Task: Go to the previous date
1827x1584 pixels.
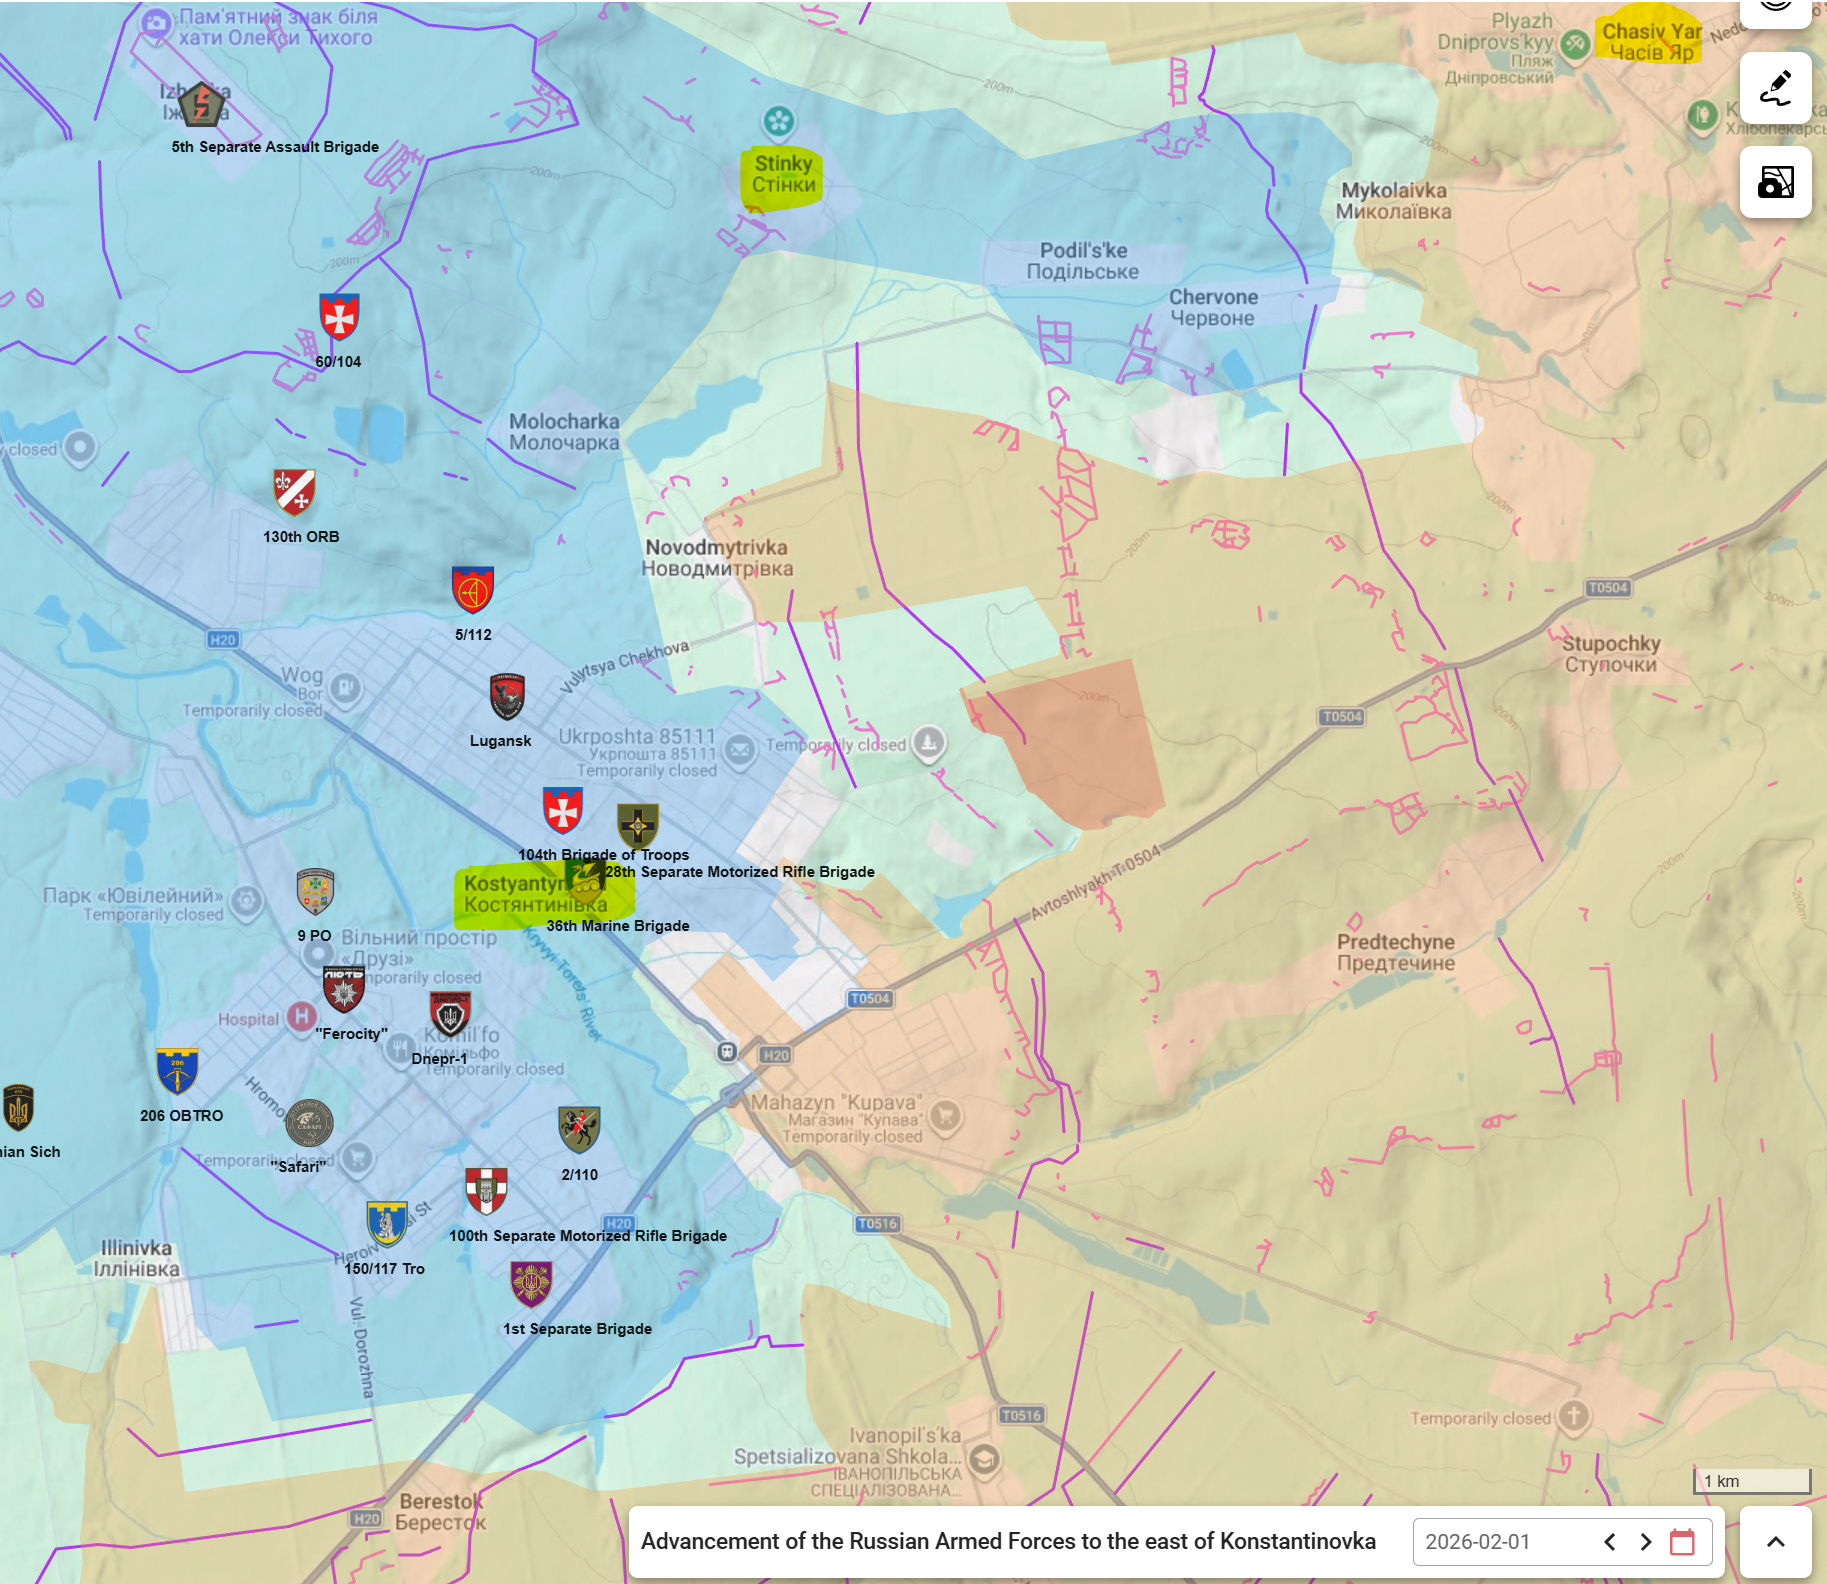Action: pos(1610,1541)
